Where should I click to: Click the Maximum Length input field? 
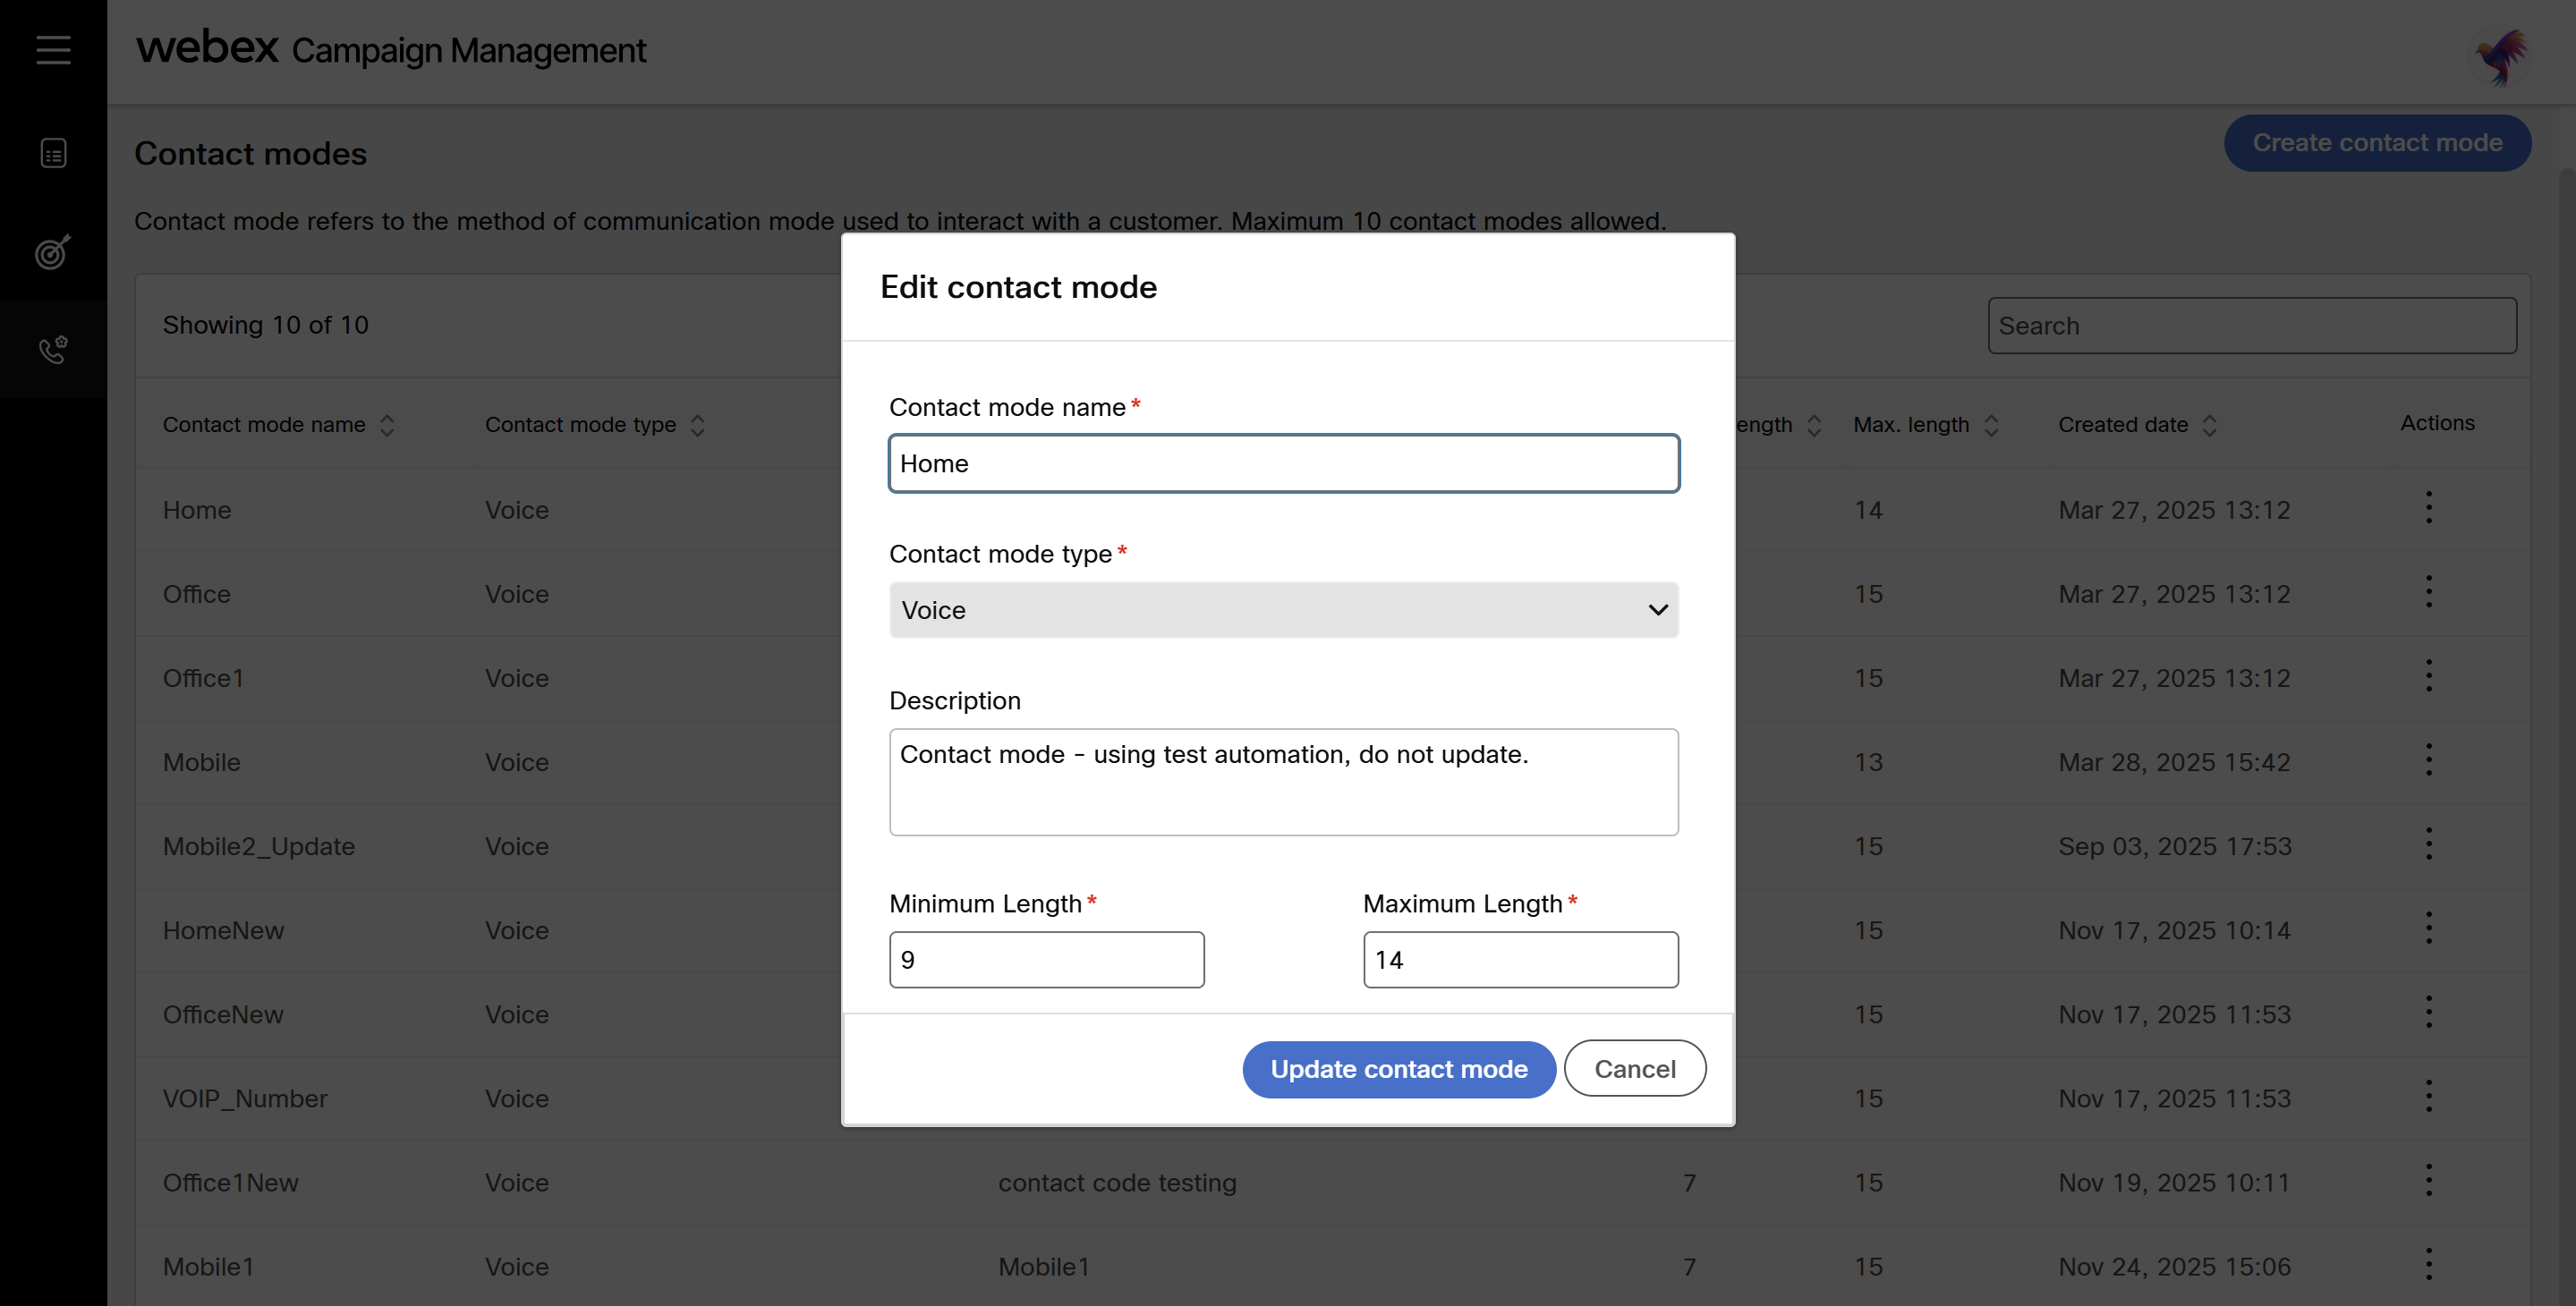(x=1520, y=959)
